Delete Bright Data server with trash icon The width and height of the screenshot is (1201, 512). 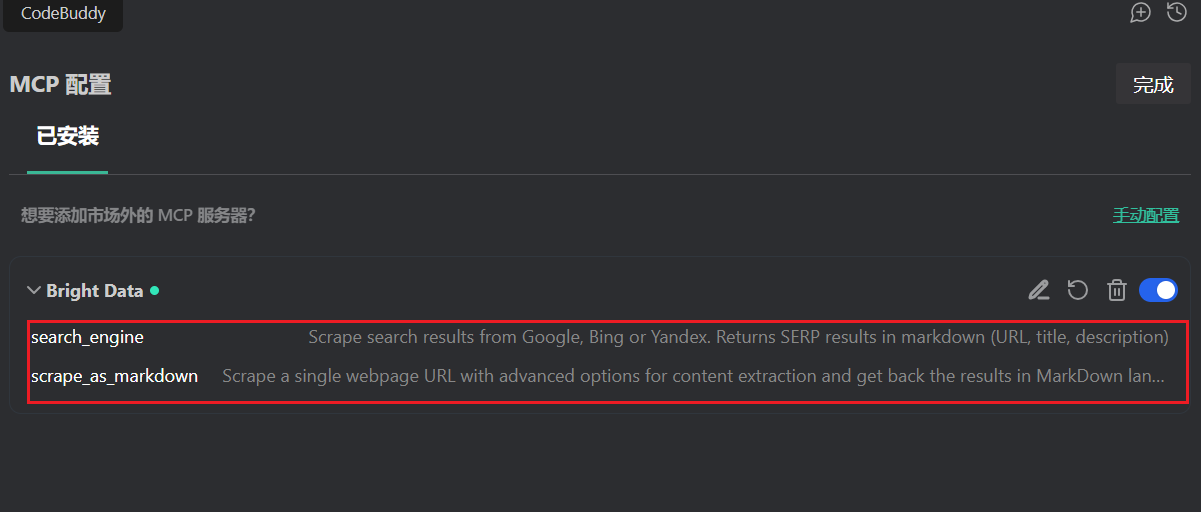pyautogui.click(x=1117, y=290)
